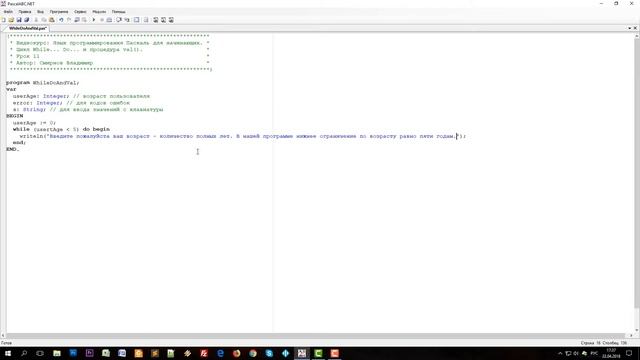Open the Помощь menu
This screenshot has height=360, width=640.
point(119,12)
